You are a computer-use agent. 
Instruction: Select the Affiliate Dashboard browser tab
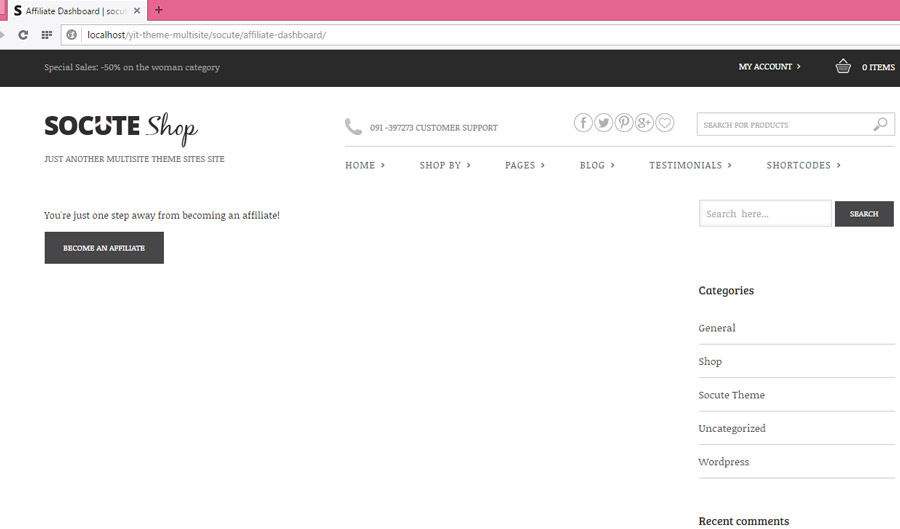point(76,11)
